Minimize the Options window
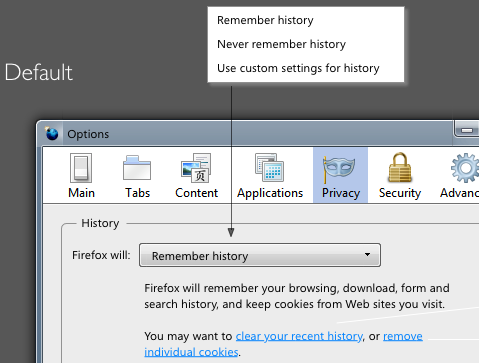 [x=467, y=130]
